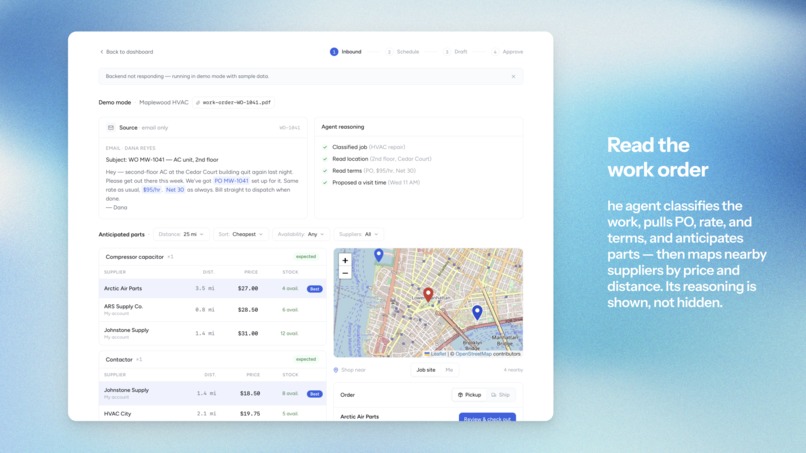Go back to dashboard link
806x453 pixels.
click(x=126, y=52)
